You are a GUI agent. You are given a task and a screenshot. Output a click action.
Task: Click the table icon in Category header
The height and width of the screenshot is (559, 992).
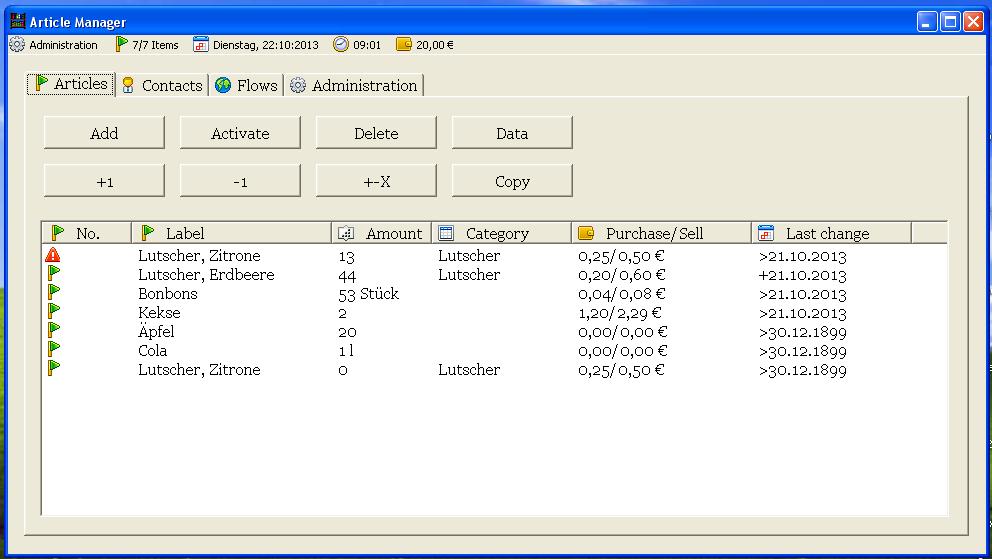tap(446, 233)
